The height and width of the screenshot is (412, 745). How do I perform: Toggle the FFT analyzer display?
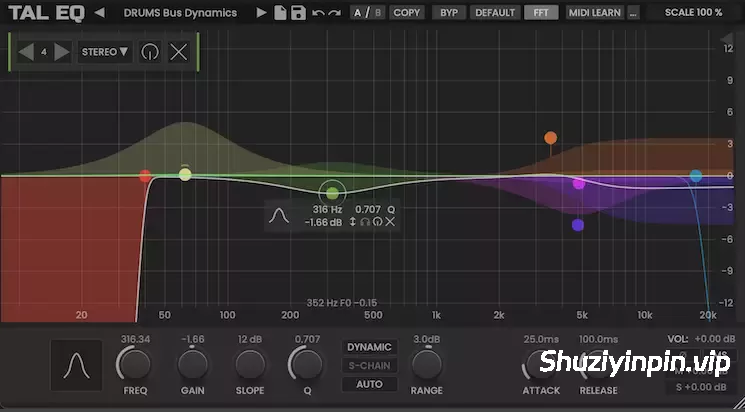click(541, 13)
